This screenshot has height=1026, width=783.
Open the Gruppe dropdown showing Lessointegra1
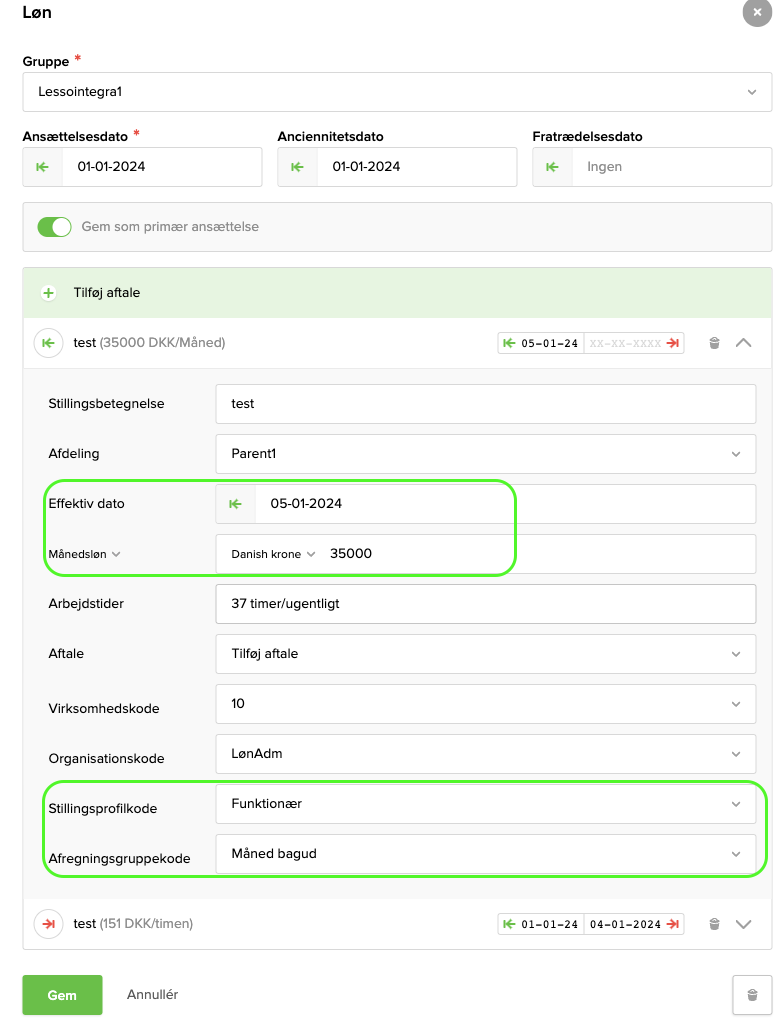click(x=397, y=92)
